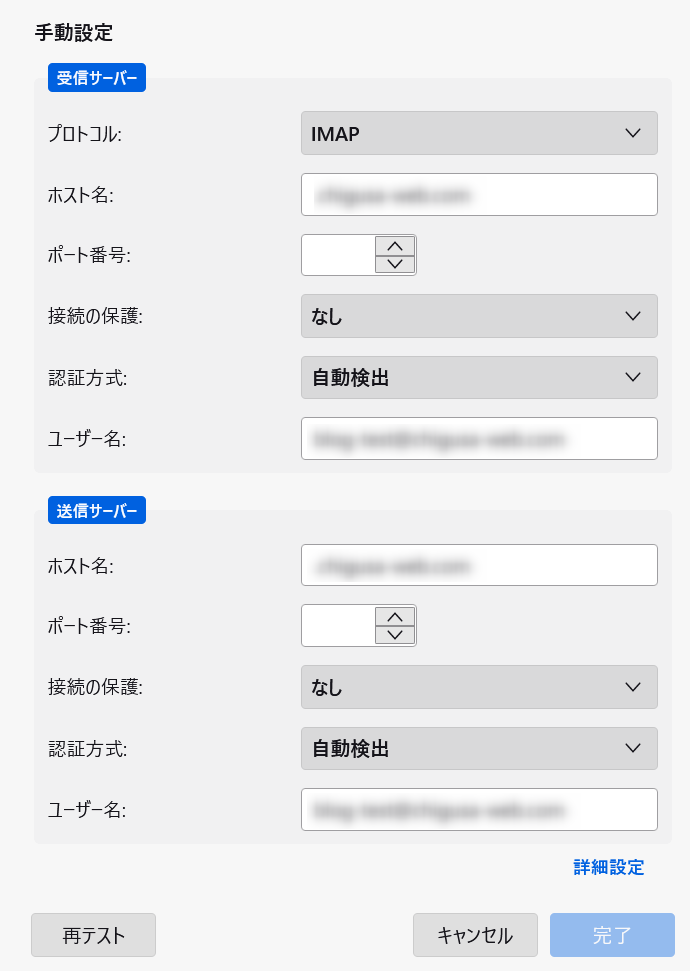Select the outgoing server ホスト名 field
Image resolution: width=690 pixels, height=971 pixels.
click(479, 565)
